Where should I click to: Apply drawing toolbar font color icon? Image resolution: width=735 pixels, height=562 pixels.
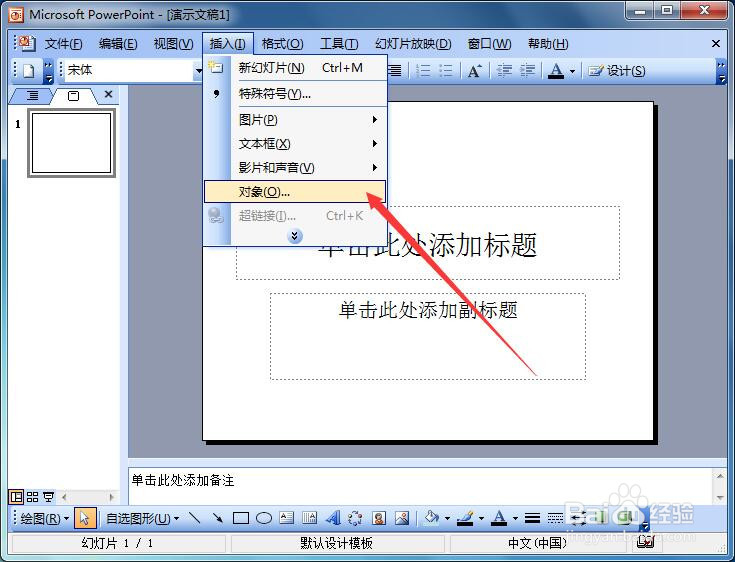tap(499, 518)
